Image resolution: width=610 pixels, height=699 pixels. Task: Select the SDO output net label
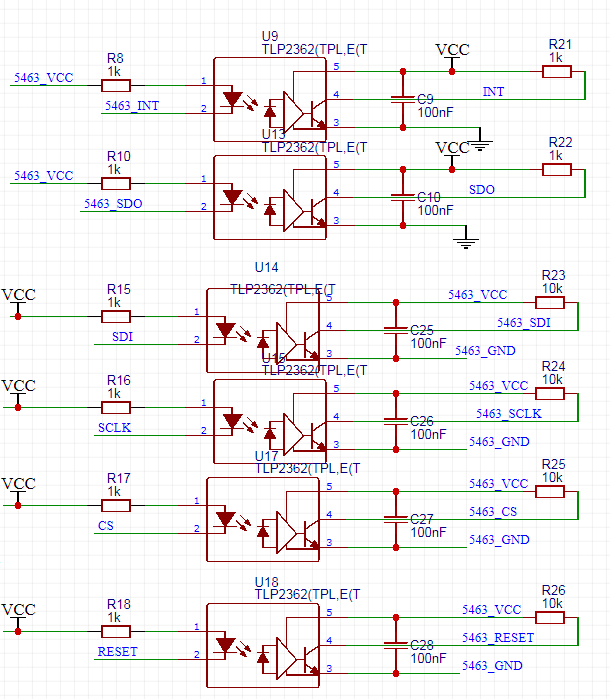tap(482, 190)
